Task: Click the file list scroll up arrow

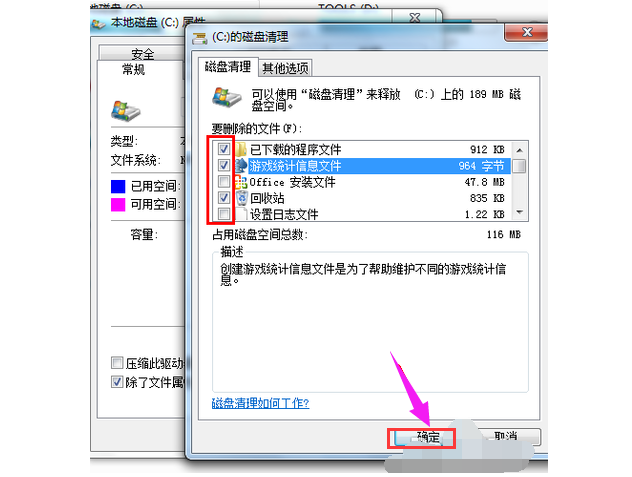Action: 520,150
